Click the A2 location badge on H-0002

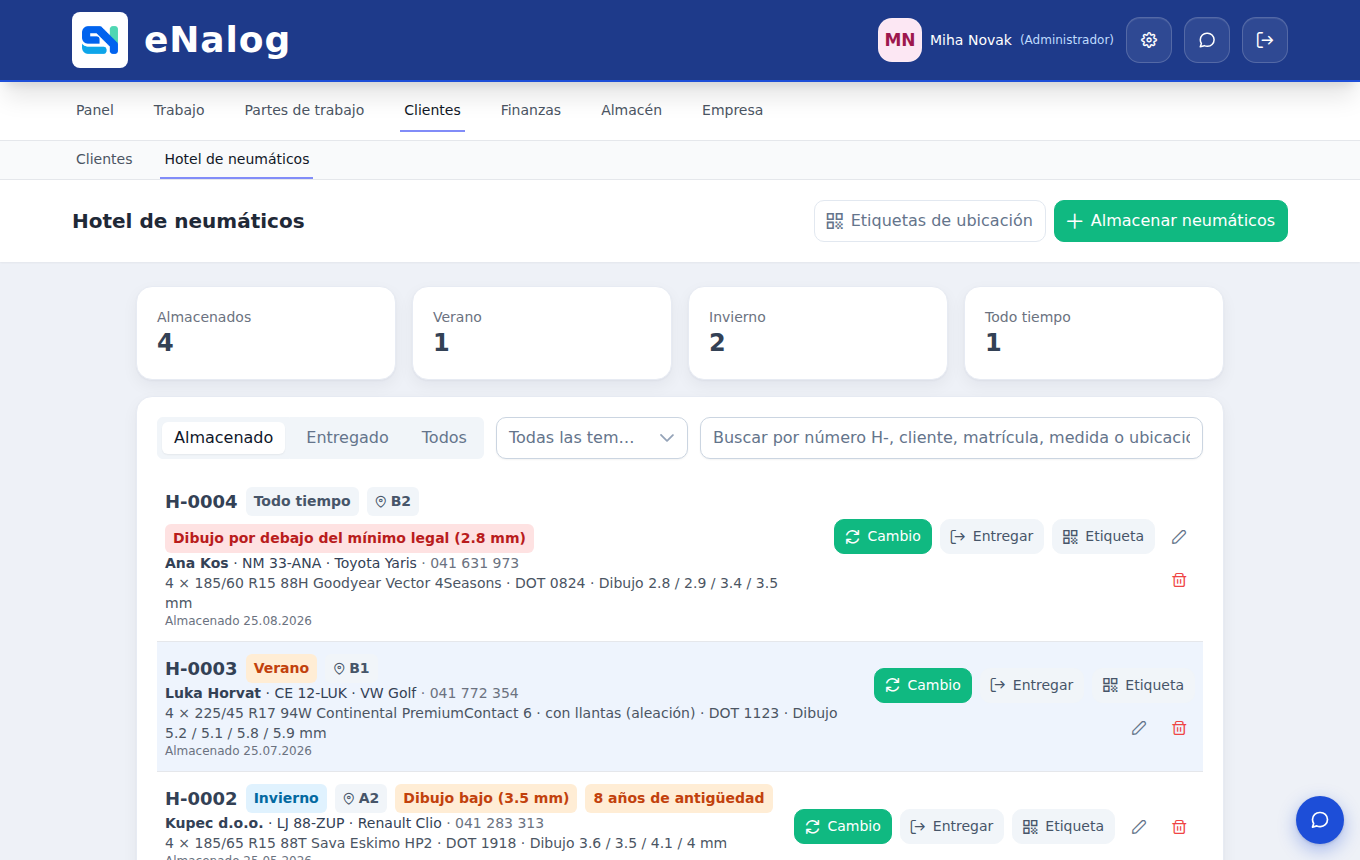pos(361,798)
